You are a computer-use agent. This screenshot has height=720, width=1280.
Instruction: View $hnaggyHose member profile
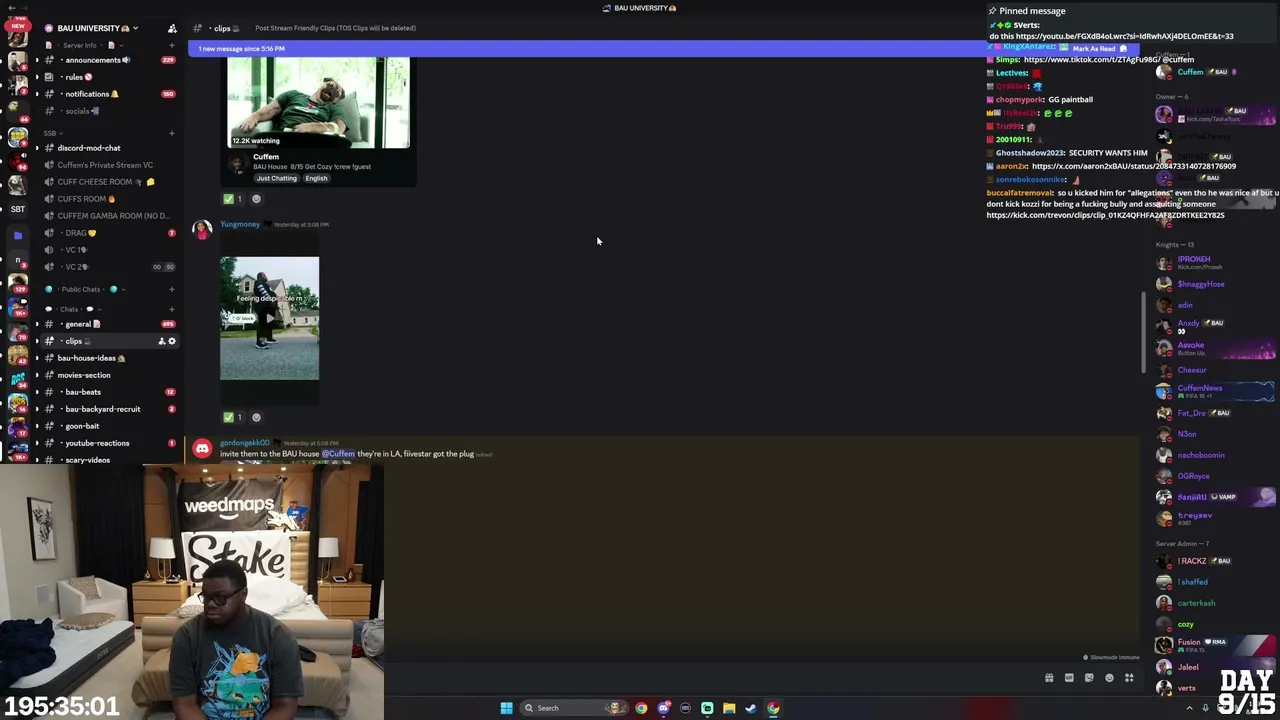[1201, 284]
